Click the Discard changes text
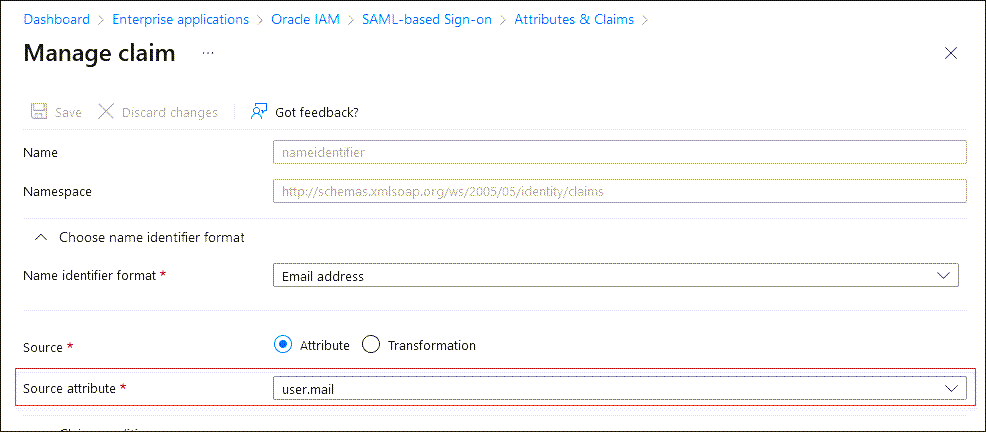986x432 pixels. (169, 112)
